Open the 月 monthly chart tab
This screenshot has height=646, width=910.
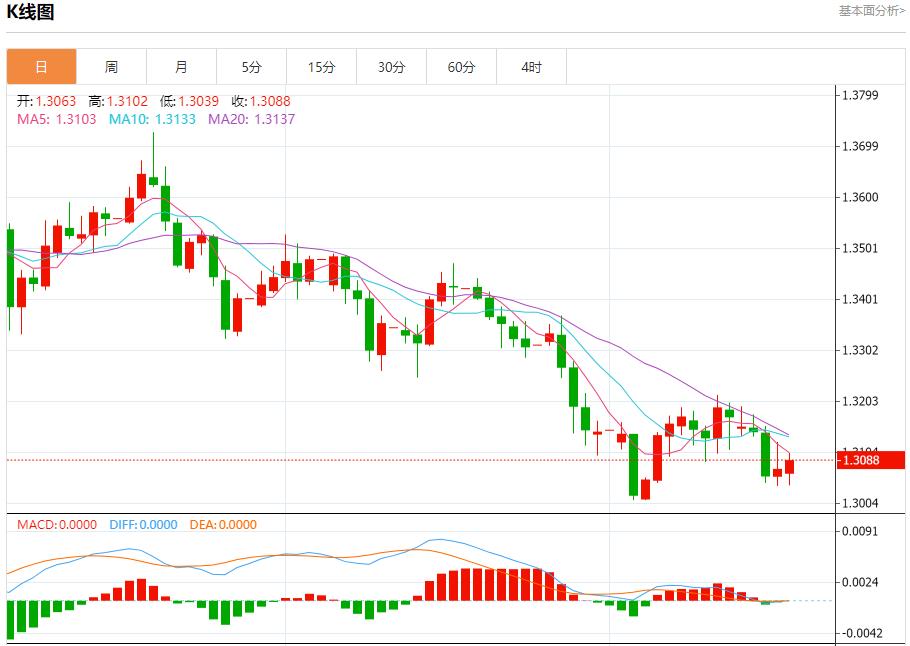tap(181, 67)
